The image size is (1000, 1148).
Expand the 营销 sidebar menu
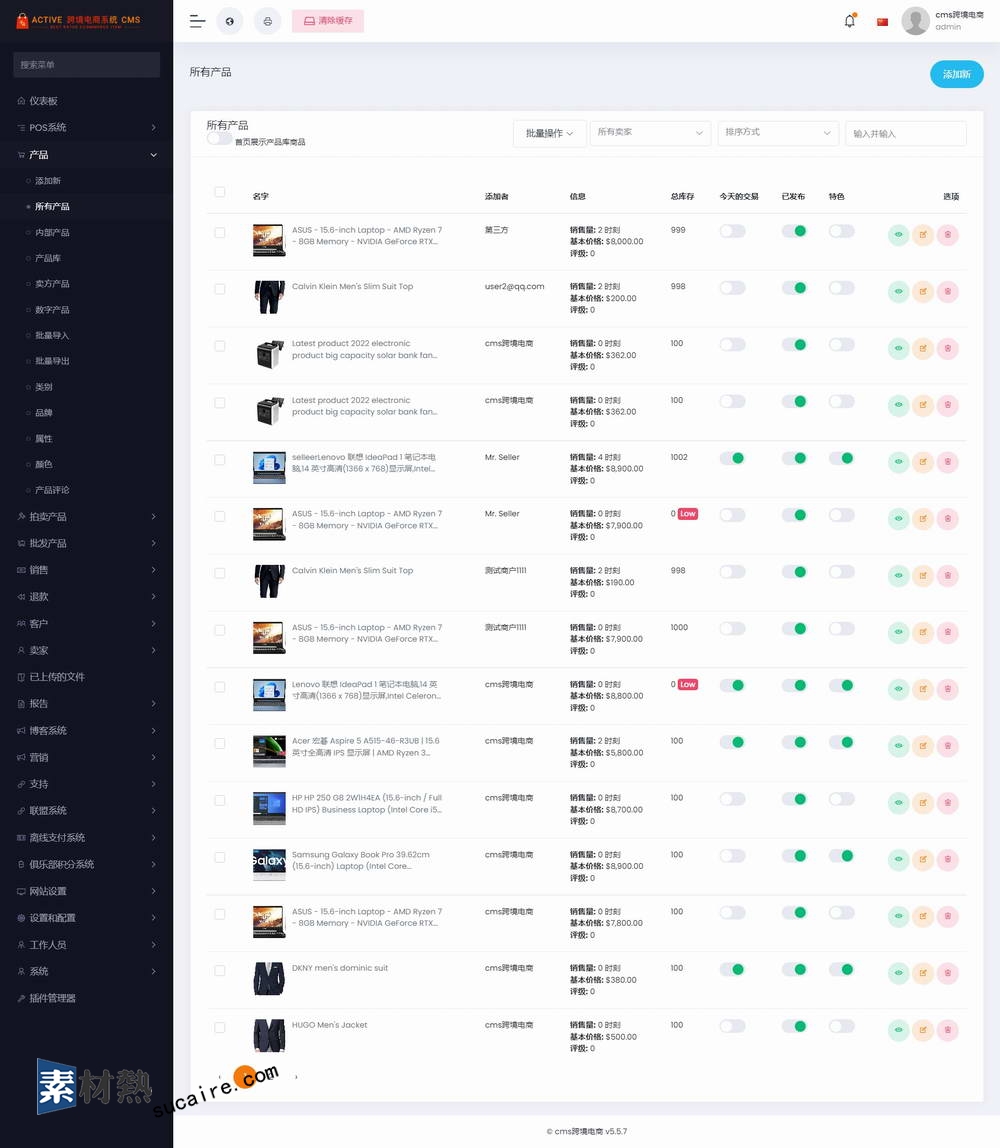click(86, 757)
